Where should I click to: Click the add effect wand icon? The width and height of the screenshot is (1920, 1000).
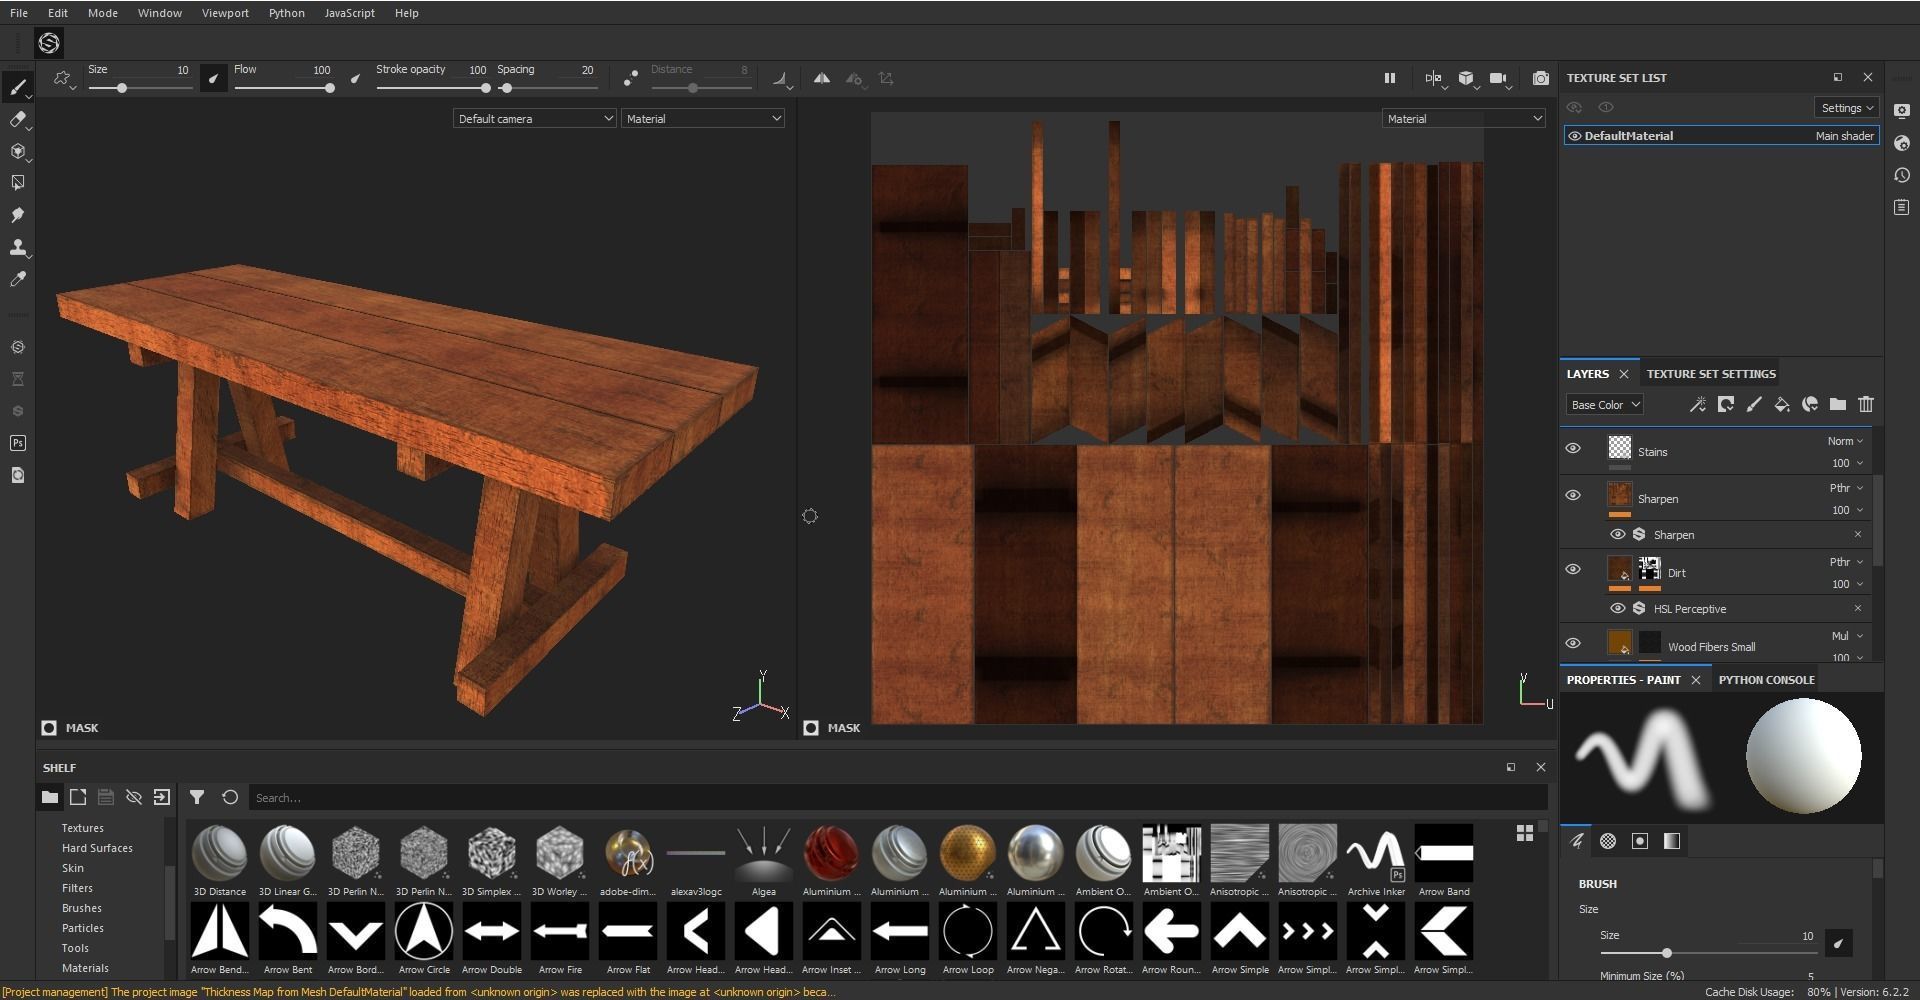[1698, 405]
